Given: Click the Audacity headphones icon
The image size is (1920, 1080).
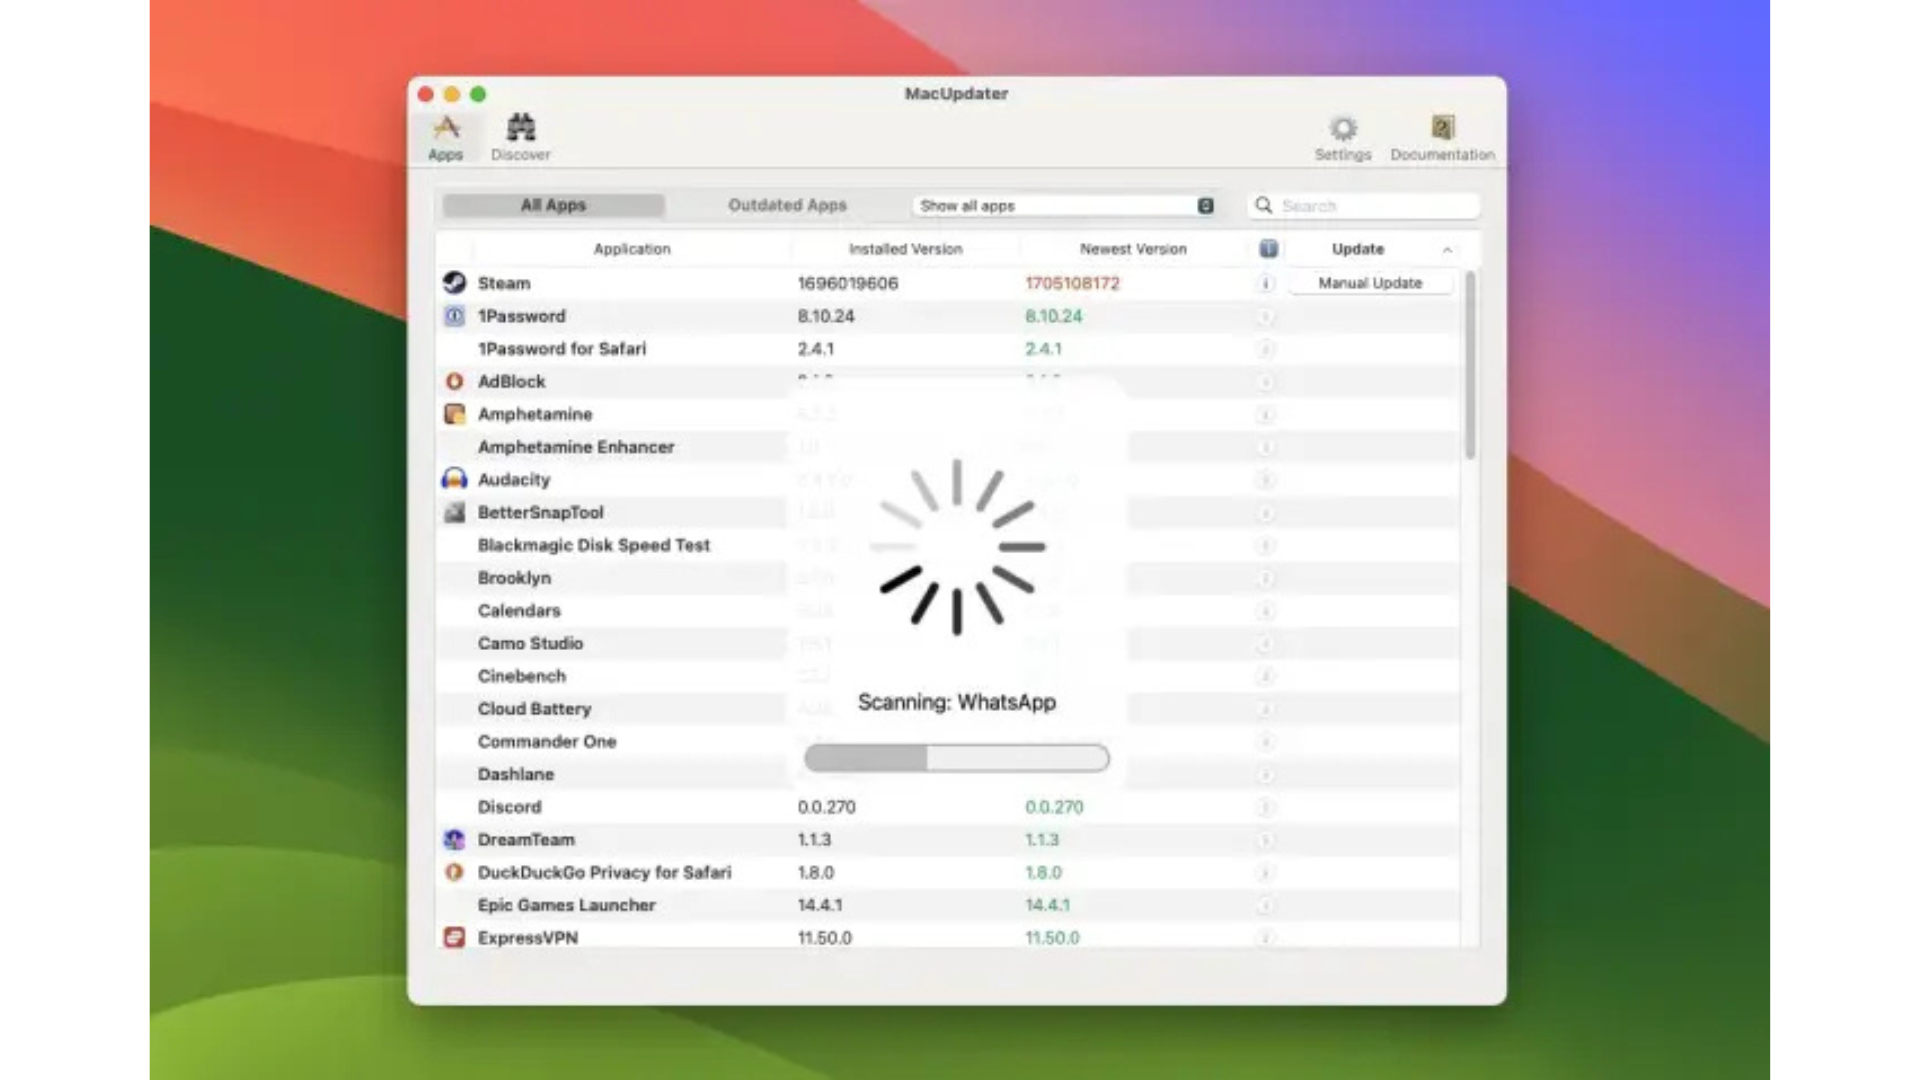Looking at the screenshot, I should click(454, 479).
